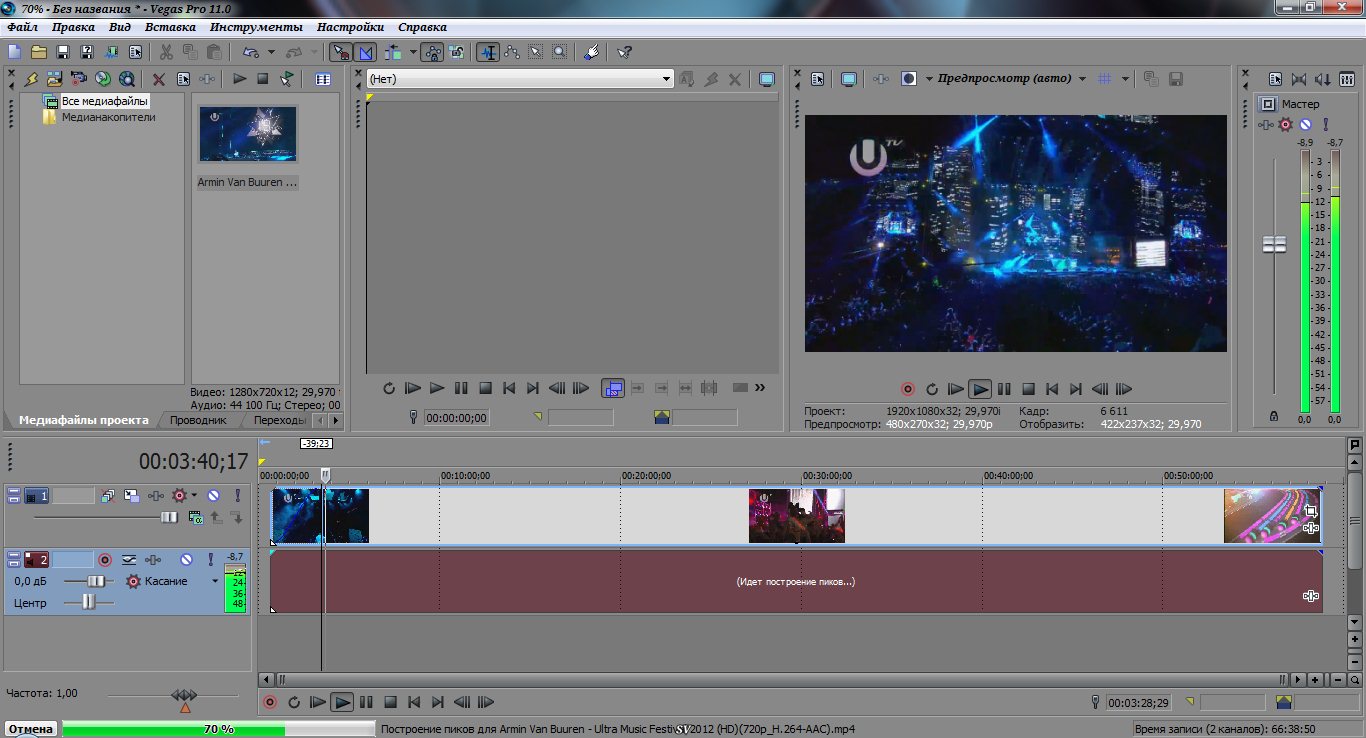The image size is (1366, 738).
Task: Open the Инструменты menu
Action: coord(257,27)
